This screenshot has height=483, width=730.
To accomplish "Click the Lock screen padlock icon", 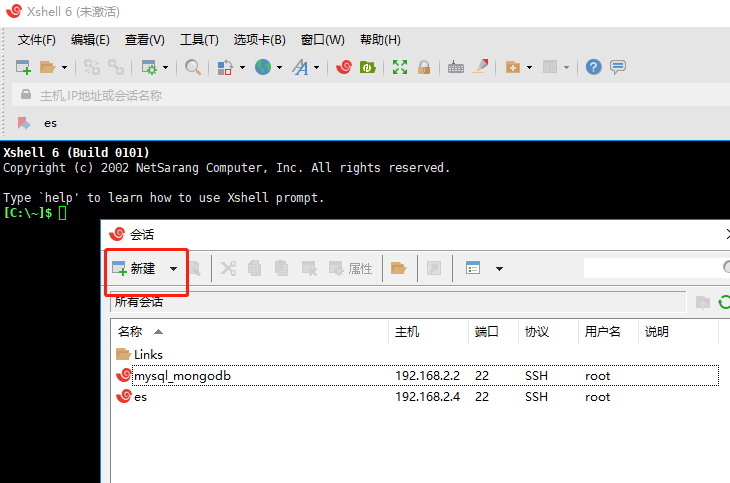I will point(424,67).
